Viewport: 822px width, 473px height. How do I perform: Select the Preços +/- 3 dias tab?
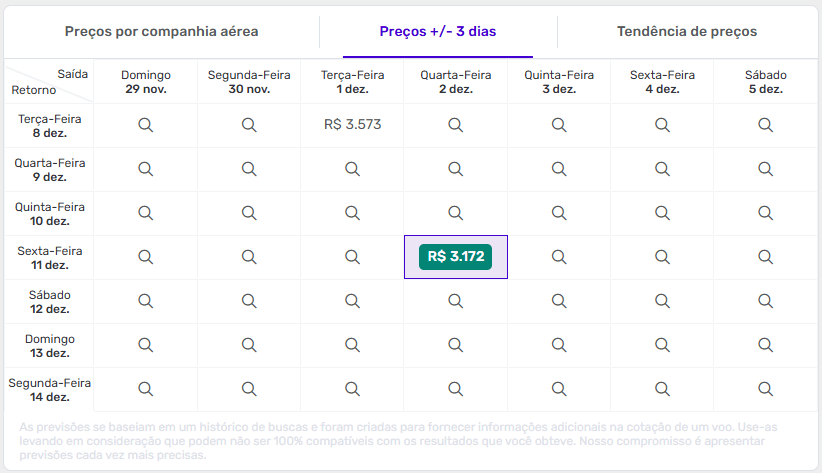click(437, 32)
